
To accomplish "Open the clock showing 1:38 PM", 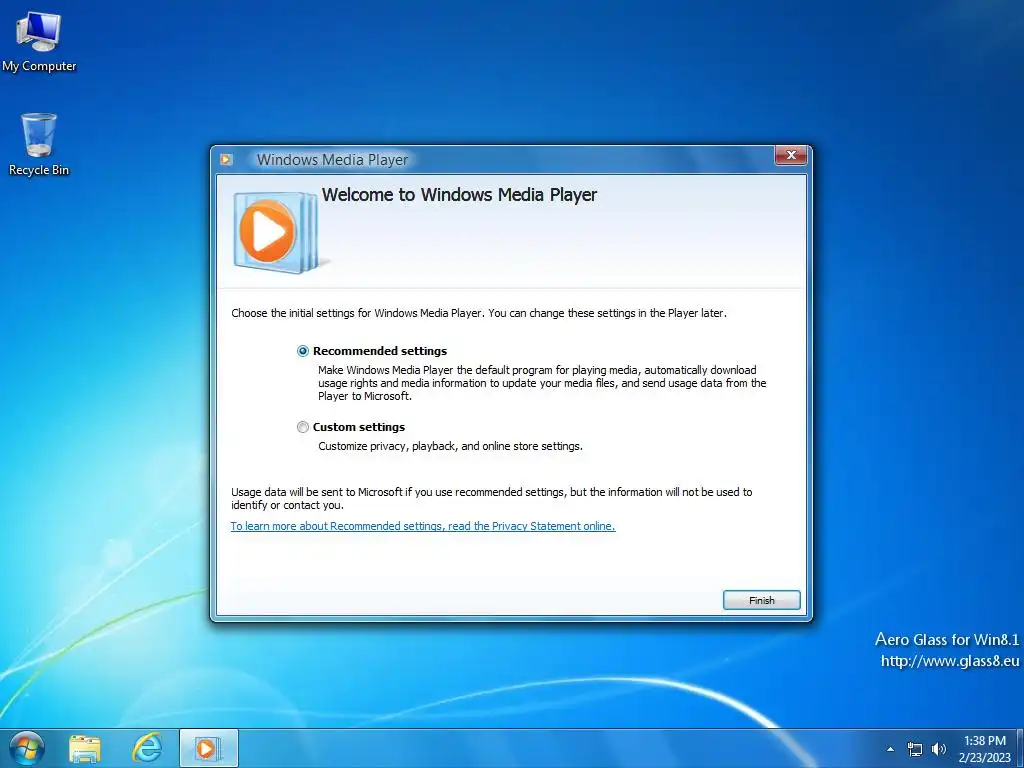I will (985, 749).
